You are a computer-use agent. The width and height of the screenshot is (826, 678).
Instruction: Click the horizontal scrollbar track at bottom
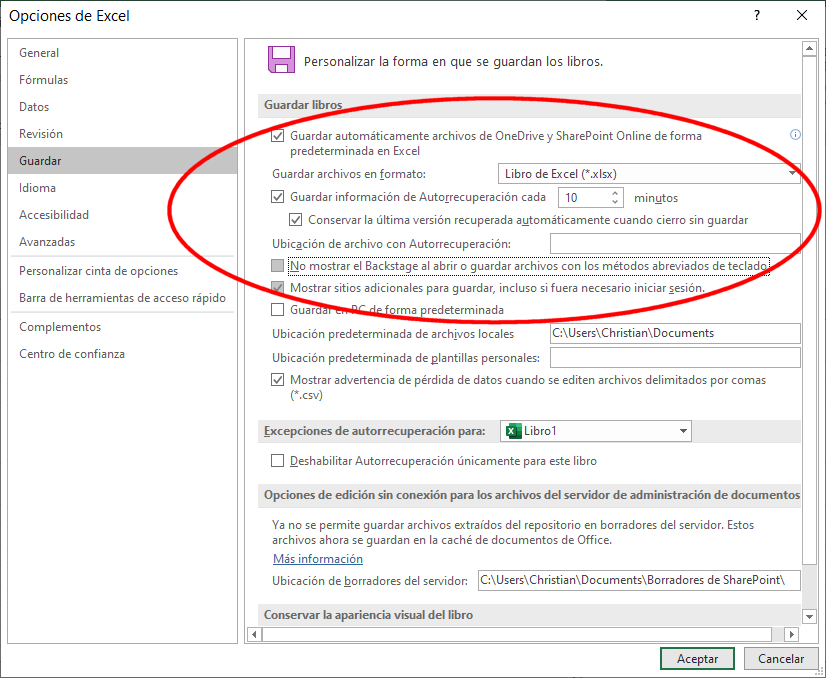(520, 634)
